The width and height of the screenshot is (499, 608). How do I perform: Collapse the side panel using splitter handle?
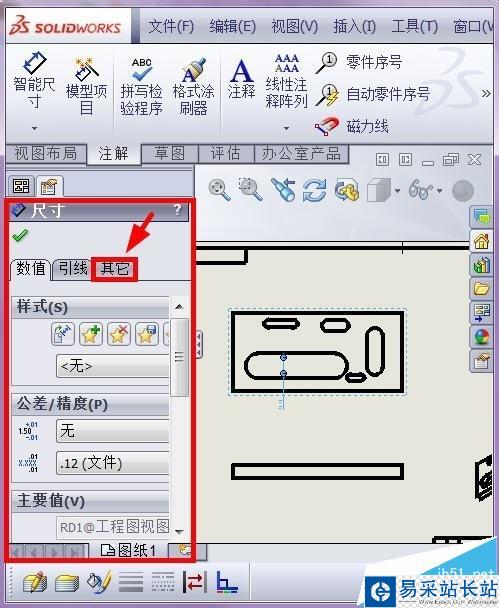199,344
